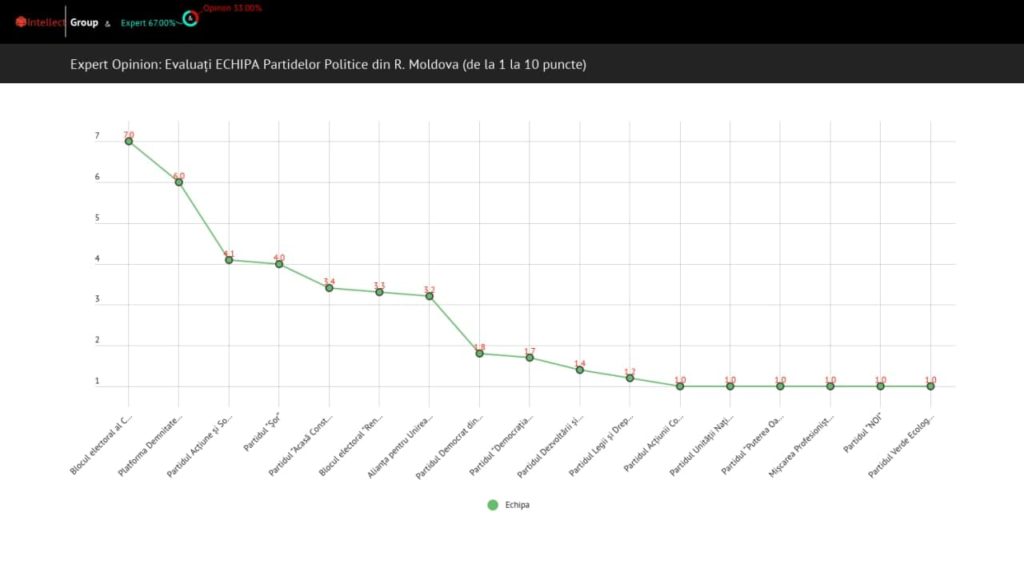The width and height of the screenshot is (1024, 576).
Task: Select the data point with value 1.4
Action: [580, 370]
